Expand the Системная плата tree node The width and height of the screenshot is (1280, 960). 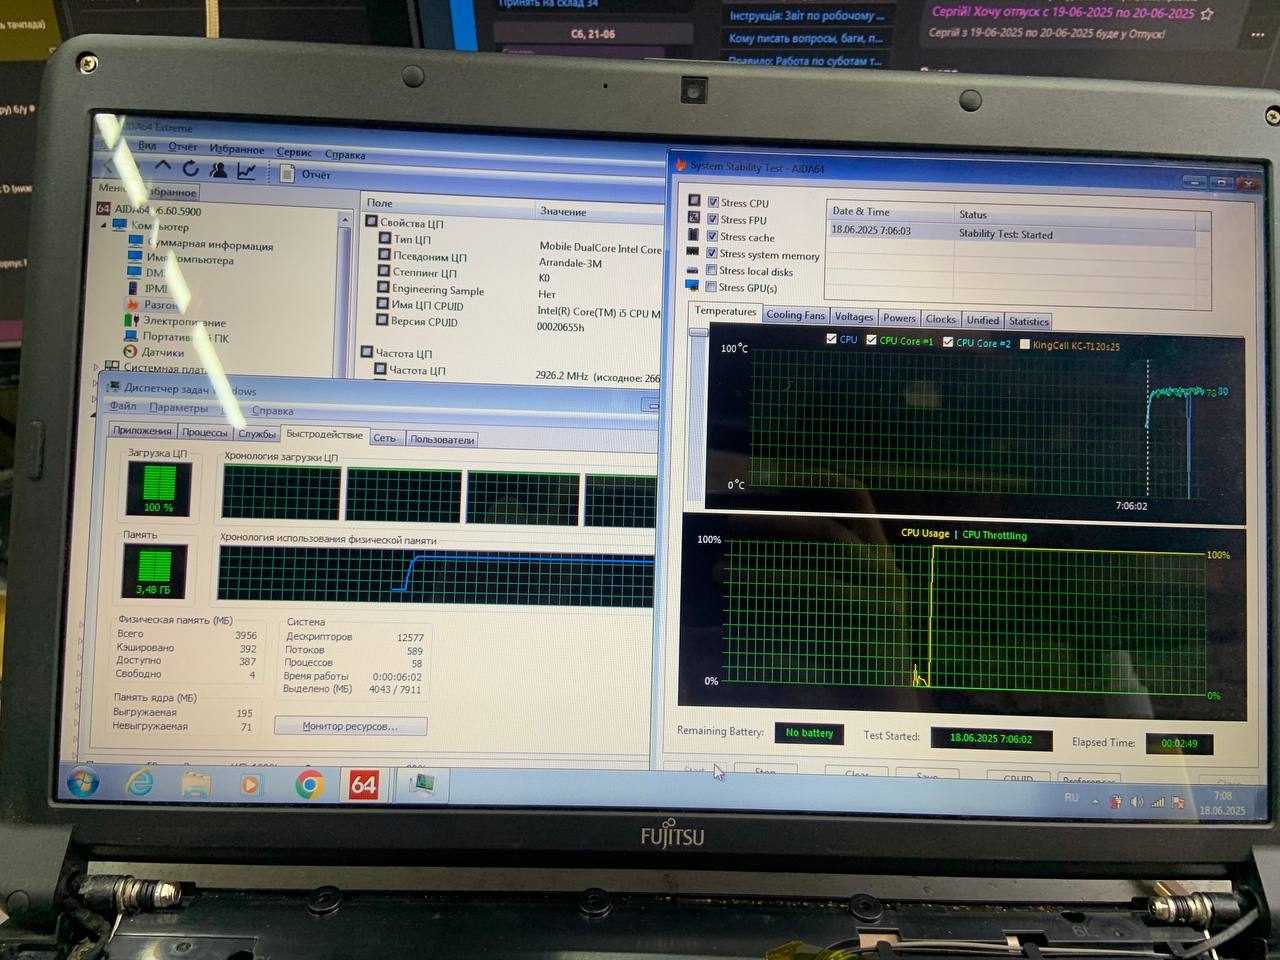coord(96,367)
